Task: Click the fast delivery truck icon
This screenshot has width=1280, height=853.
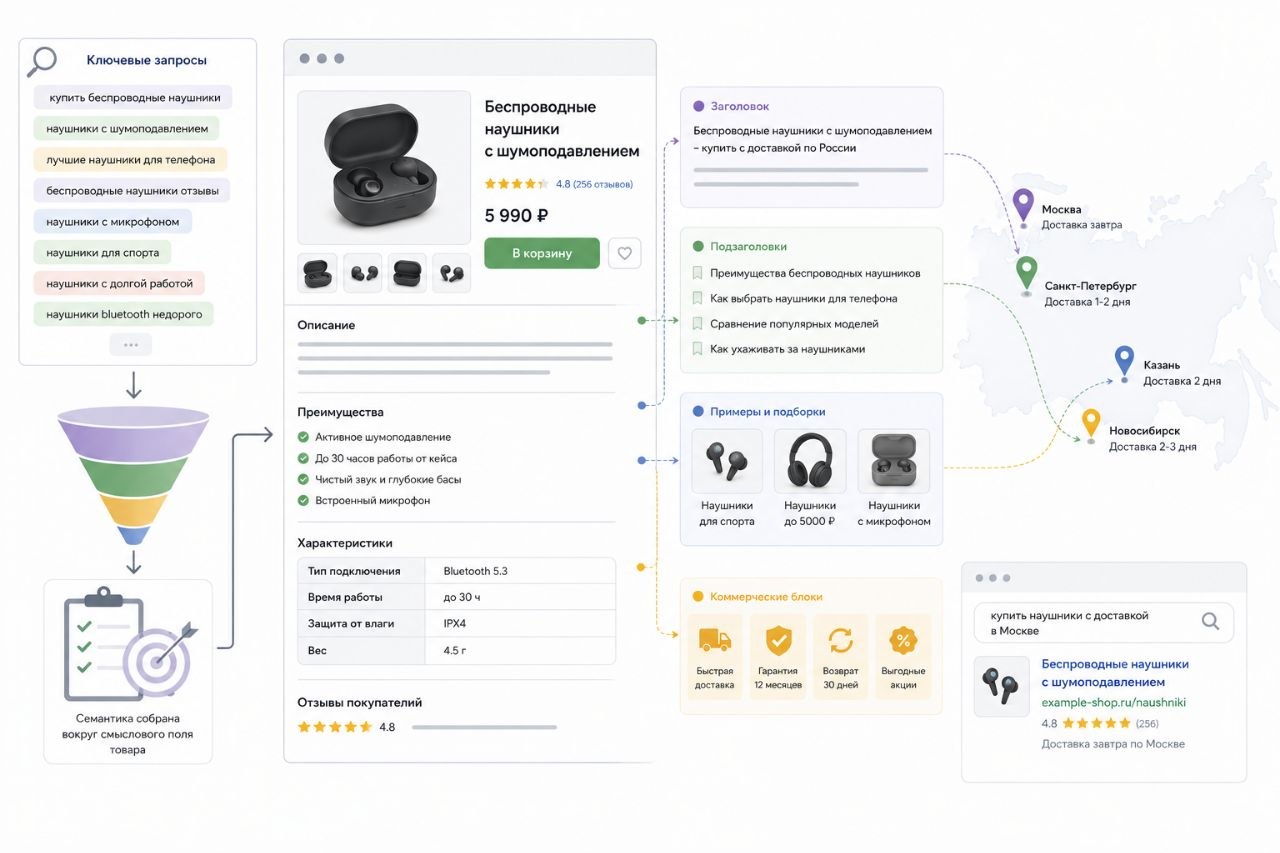Action: (714, 640)
